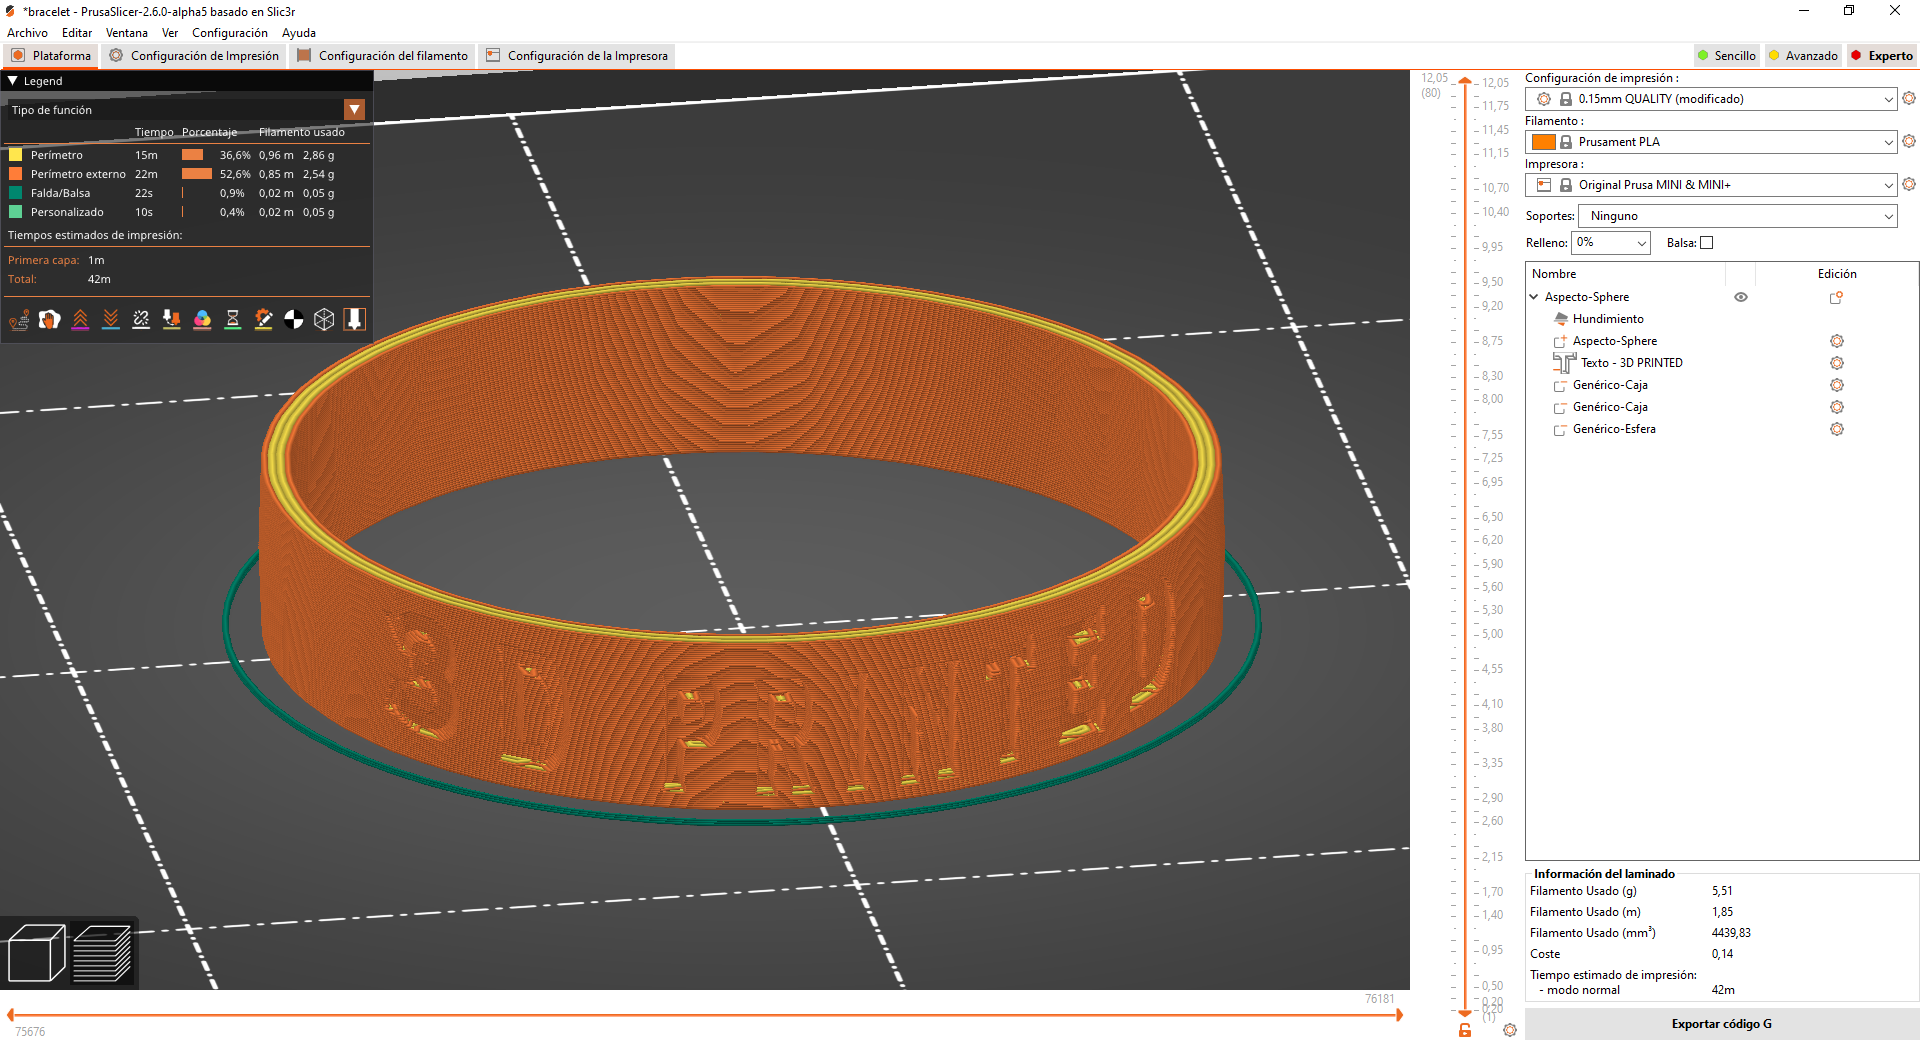Toggle retractions display in legend toolbar
This screenshot has height=1040, width=1920.
[80, 319]
